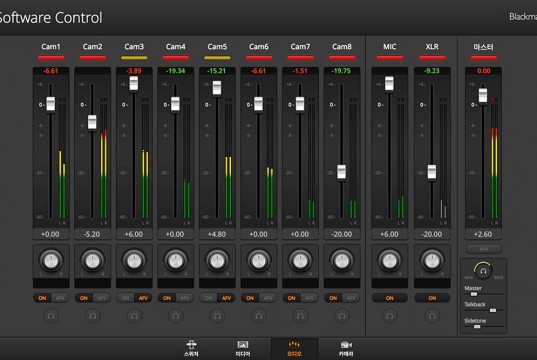Solo MIC with its headphone icon

coord(390,315)
